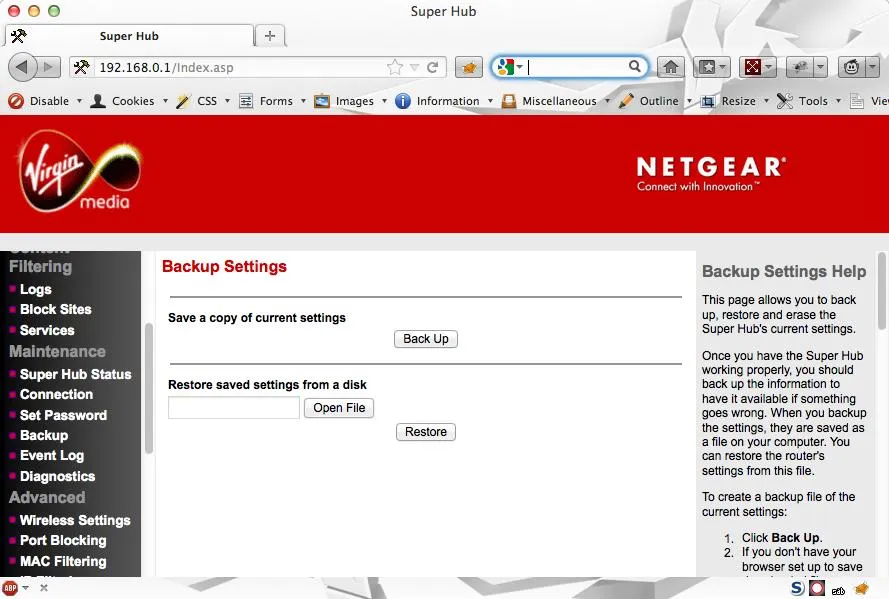
Task: Close the add-on bar with the X
Action: pyautogui.click(x=44, y=588)
